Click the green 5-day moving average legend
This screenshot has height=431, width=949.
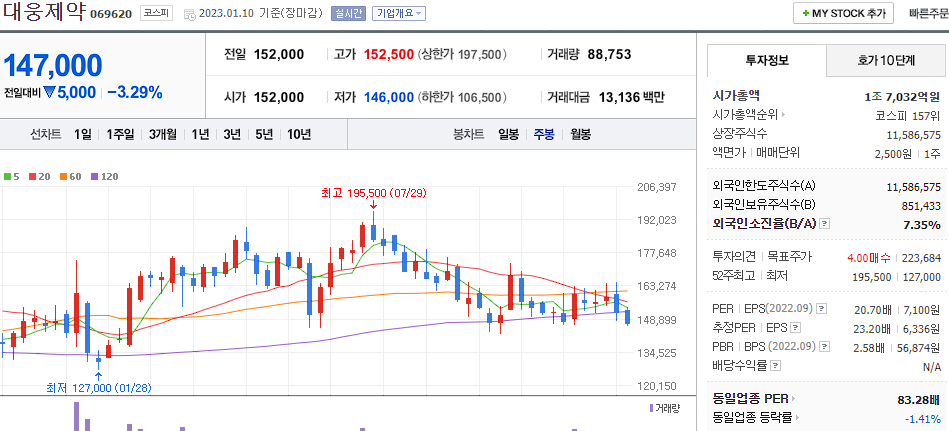(x=11, y=177)
